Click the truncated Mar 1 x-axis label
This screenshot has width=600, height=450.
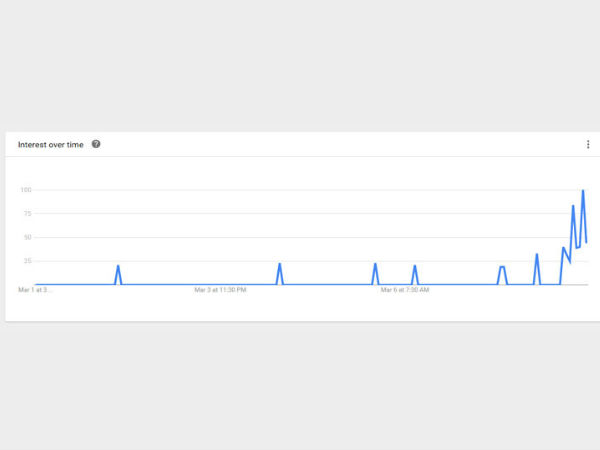pos(35,291)
